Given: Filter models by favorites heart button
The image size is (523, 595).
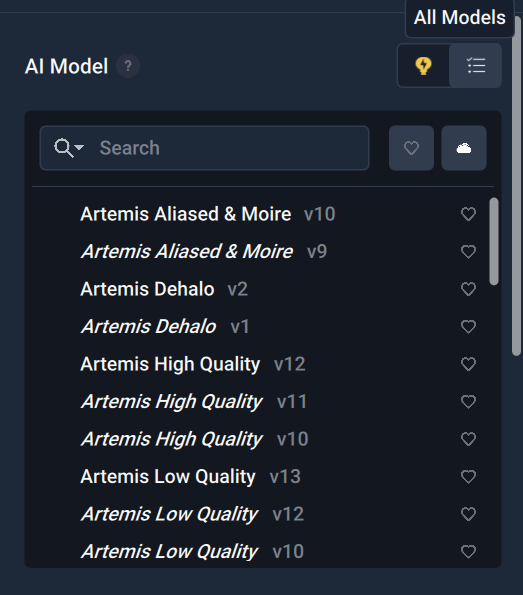Looking at the screenshot, I should click(411, 148).
